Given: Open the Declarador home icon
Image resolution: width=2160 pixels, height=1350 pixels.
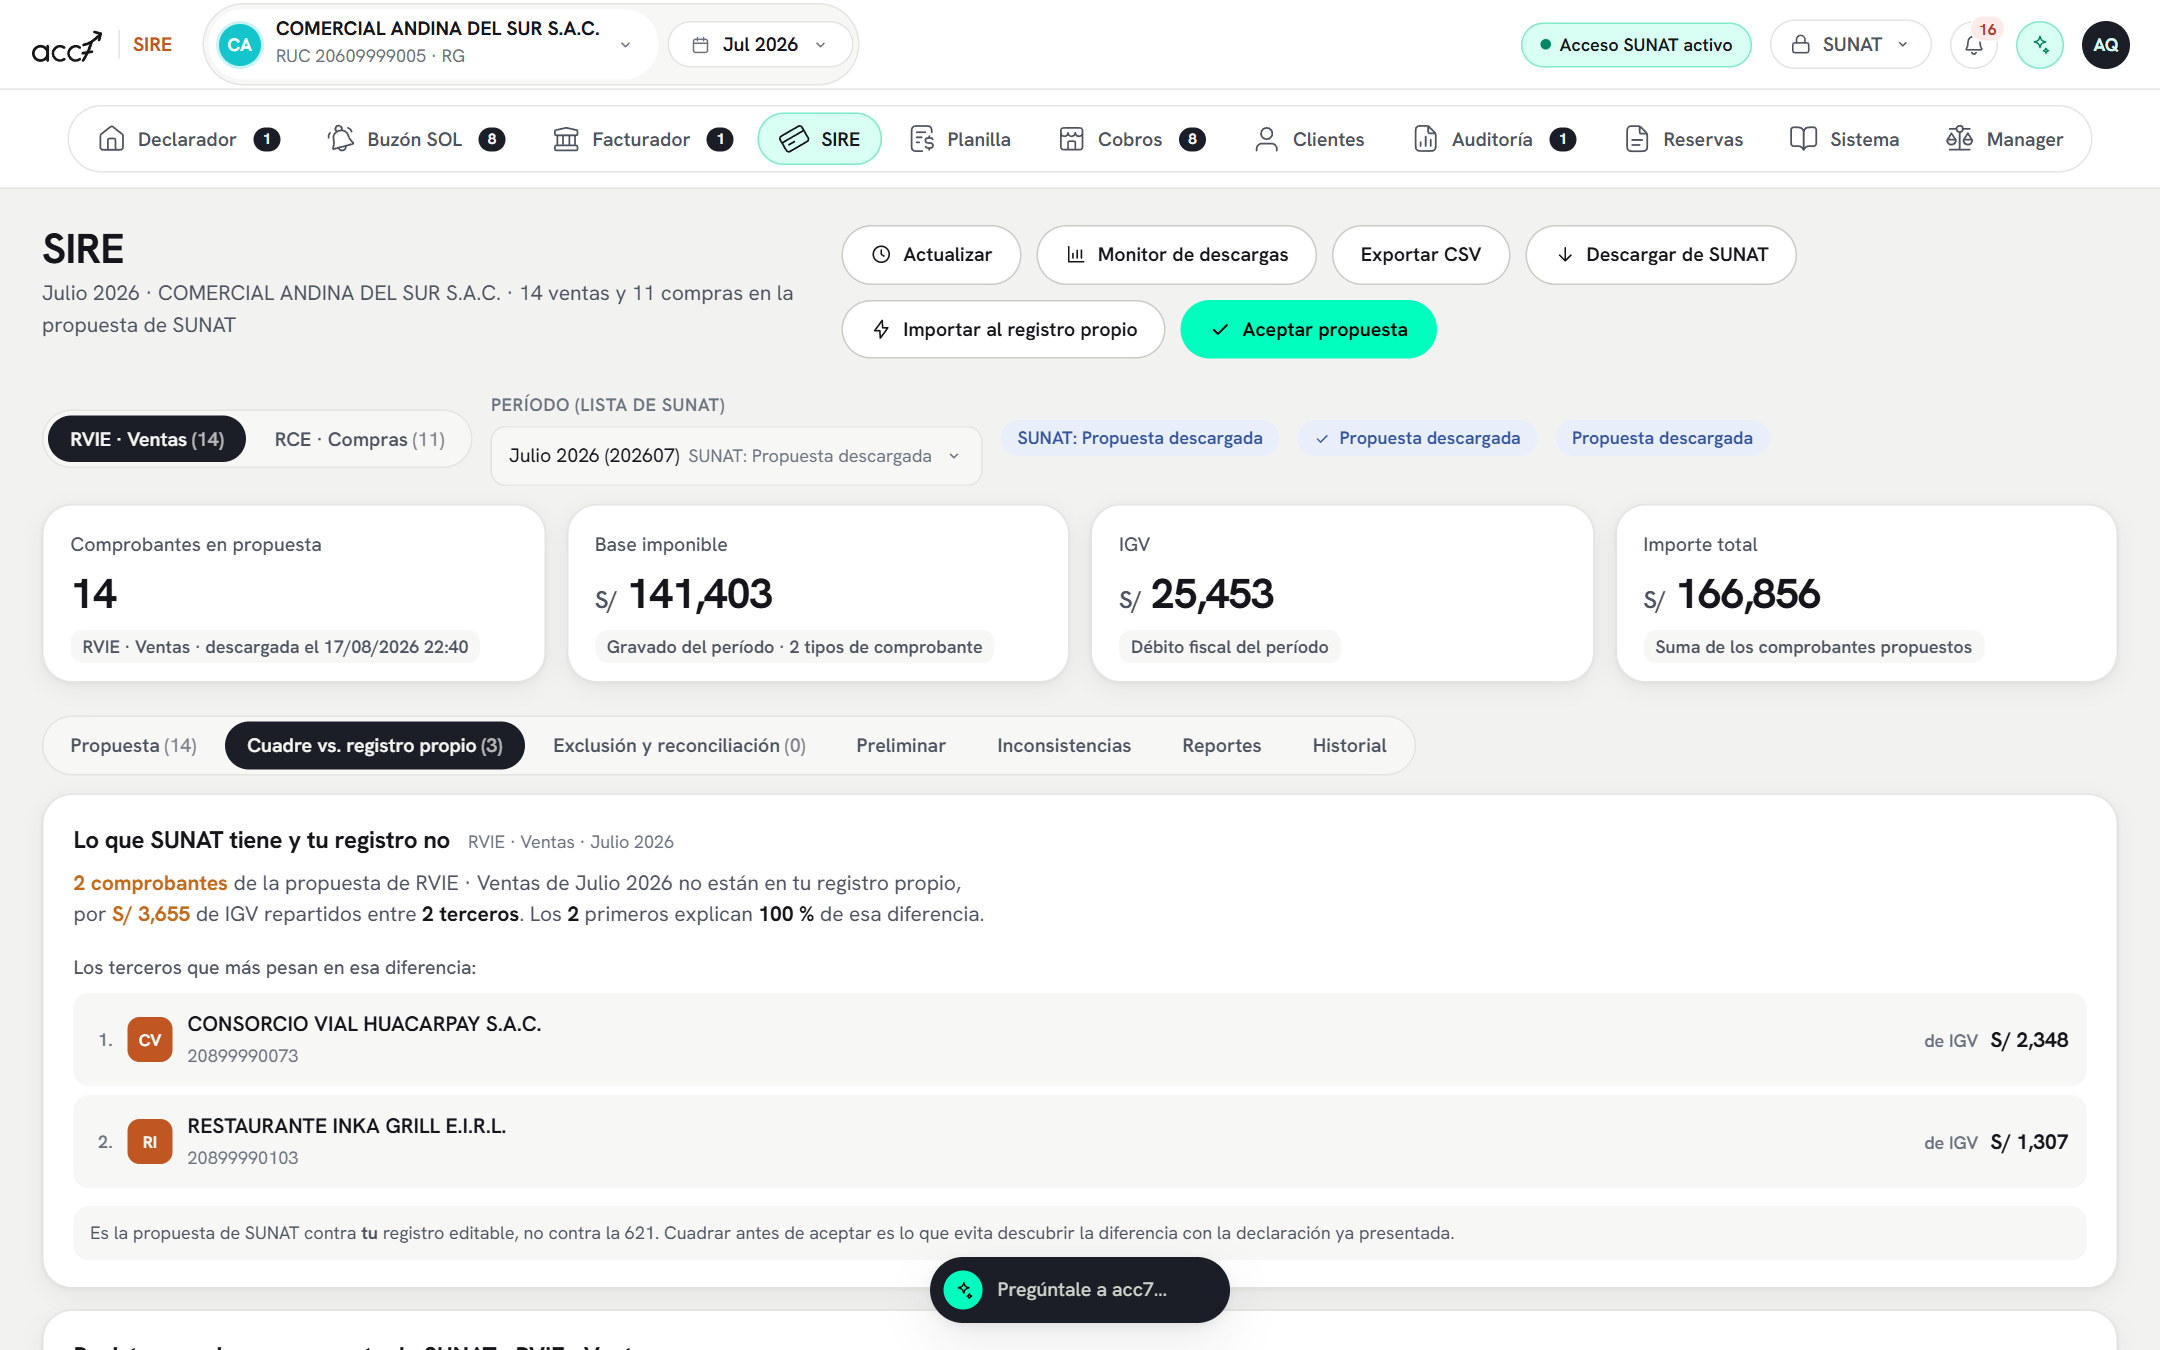Looking at the screenshot, I should pos(112,139).
